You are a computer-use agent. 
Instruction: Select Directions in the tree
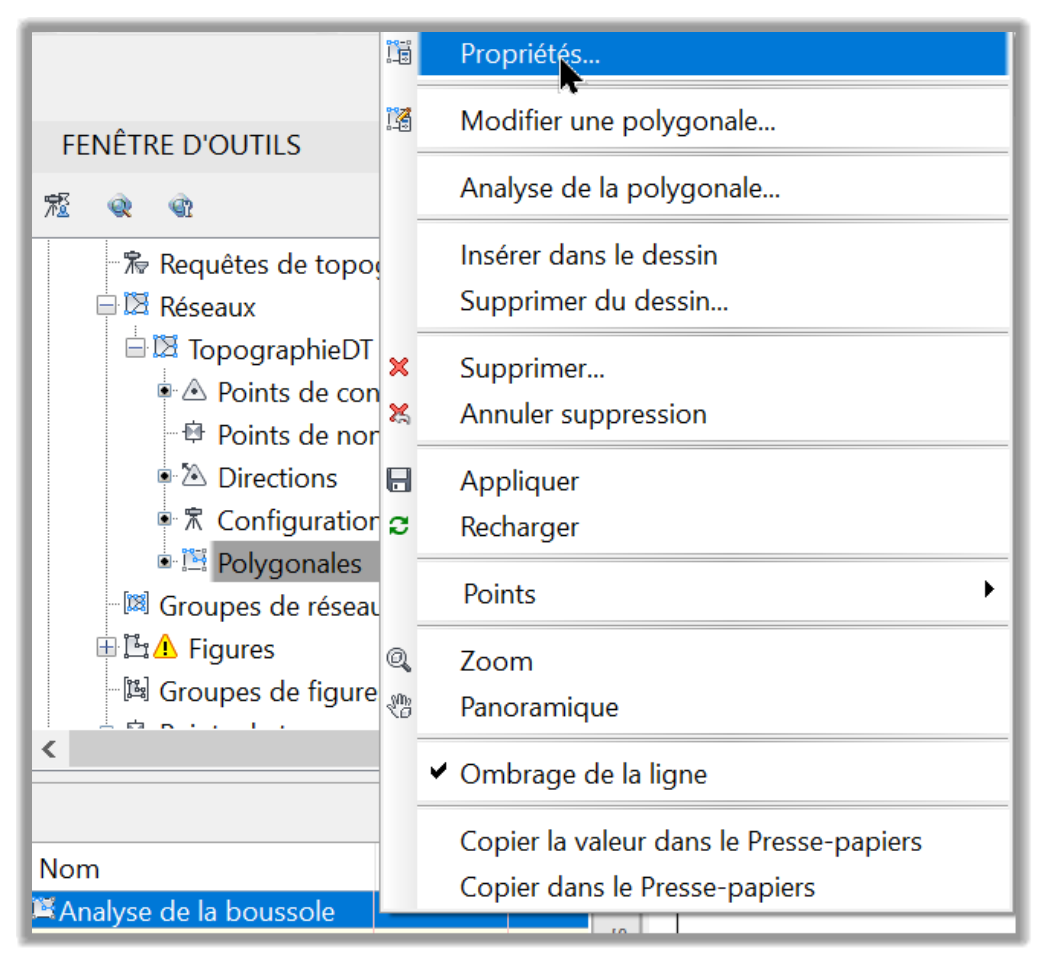click(277, 478)
